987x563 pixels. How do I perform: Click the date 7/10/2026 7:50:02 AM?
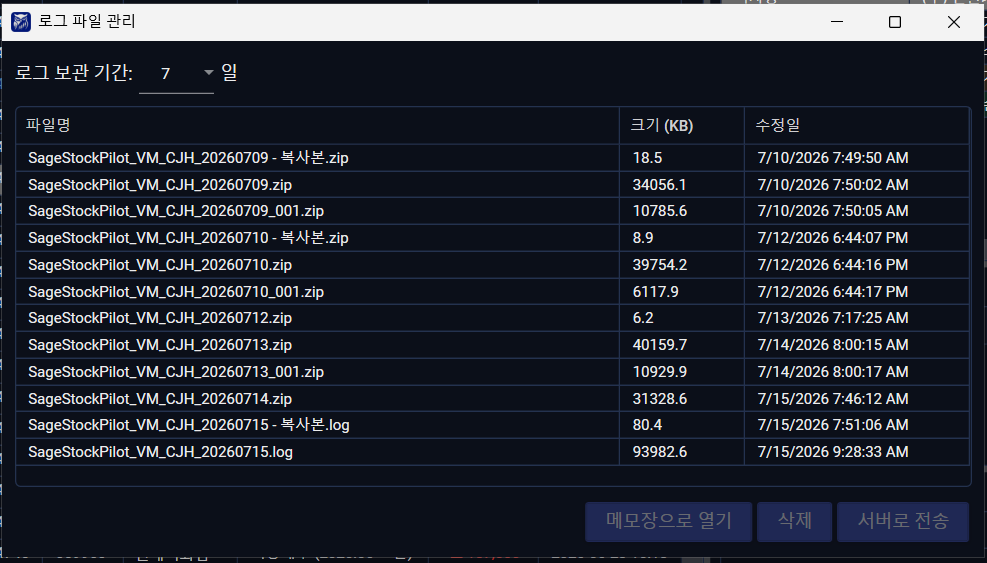[x=833, y=185]
